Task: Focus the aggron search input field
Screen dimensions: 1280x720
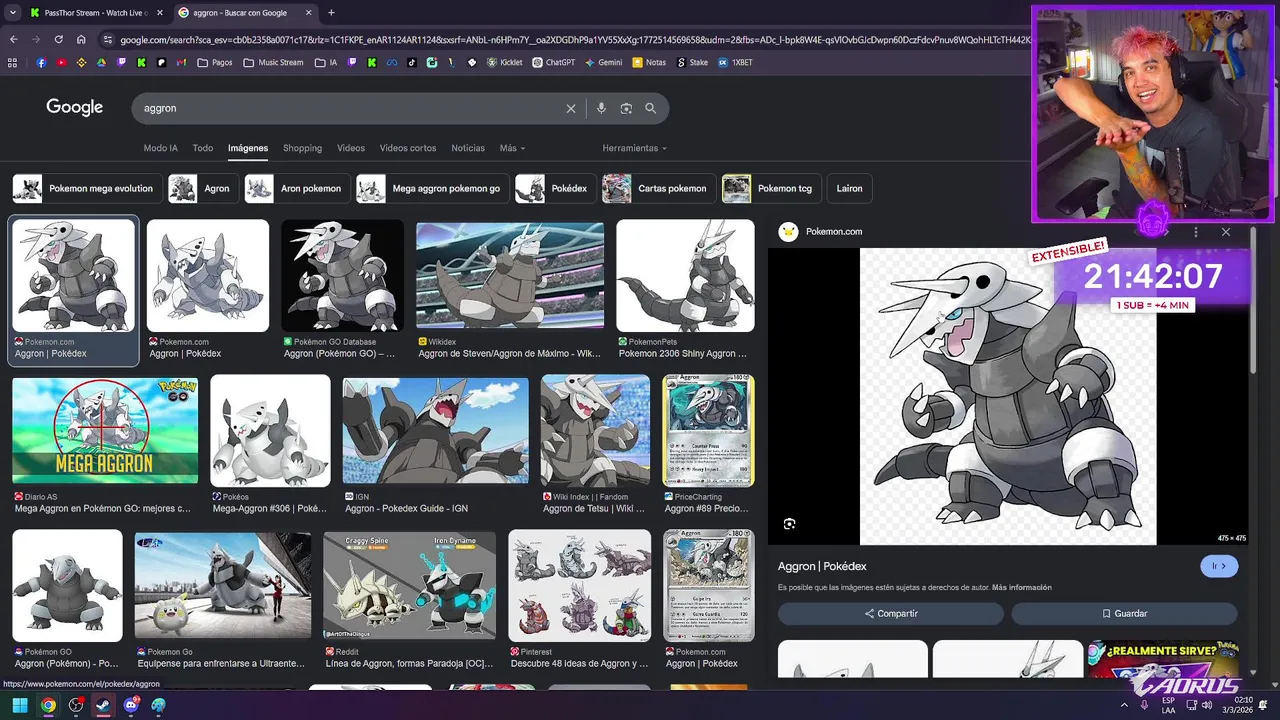Action: [x=350, y=108]
